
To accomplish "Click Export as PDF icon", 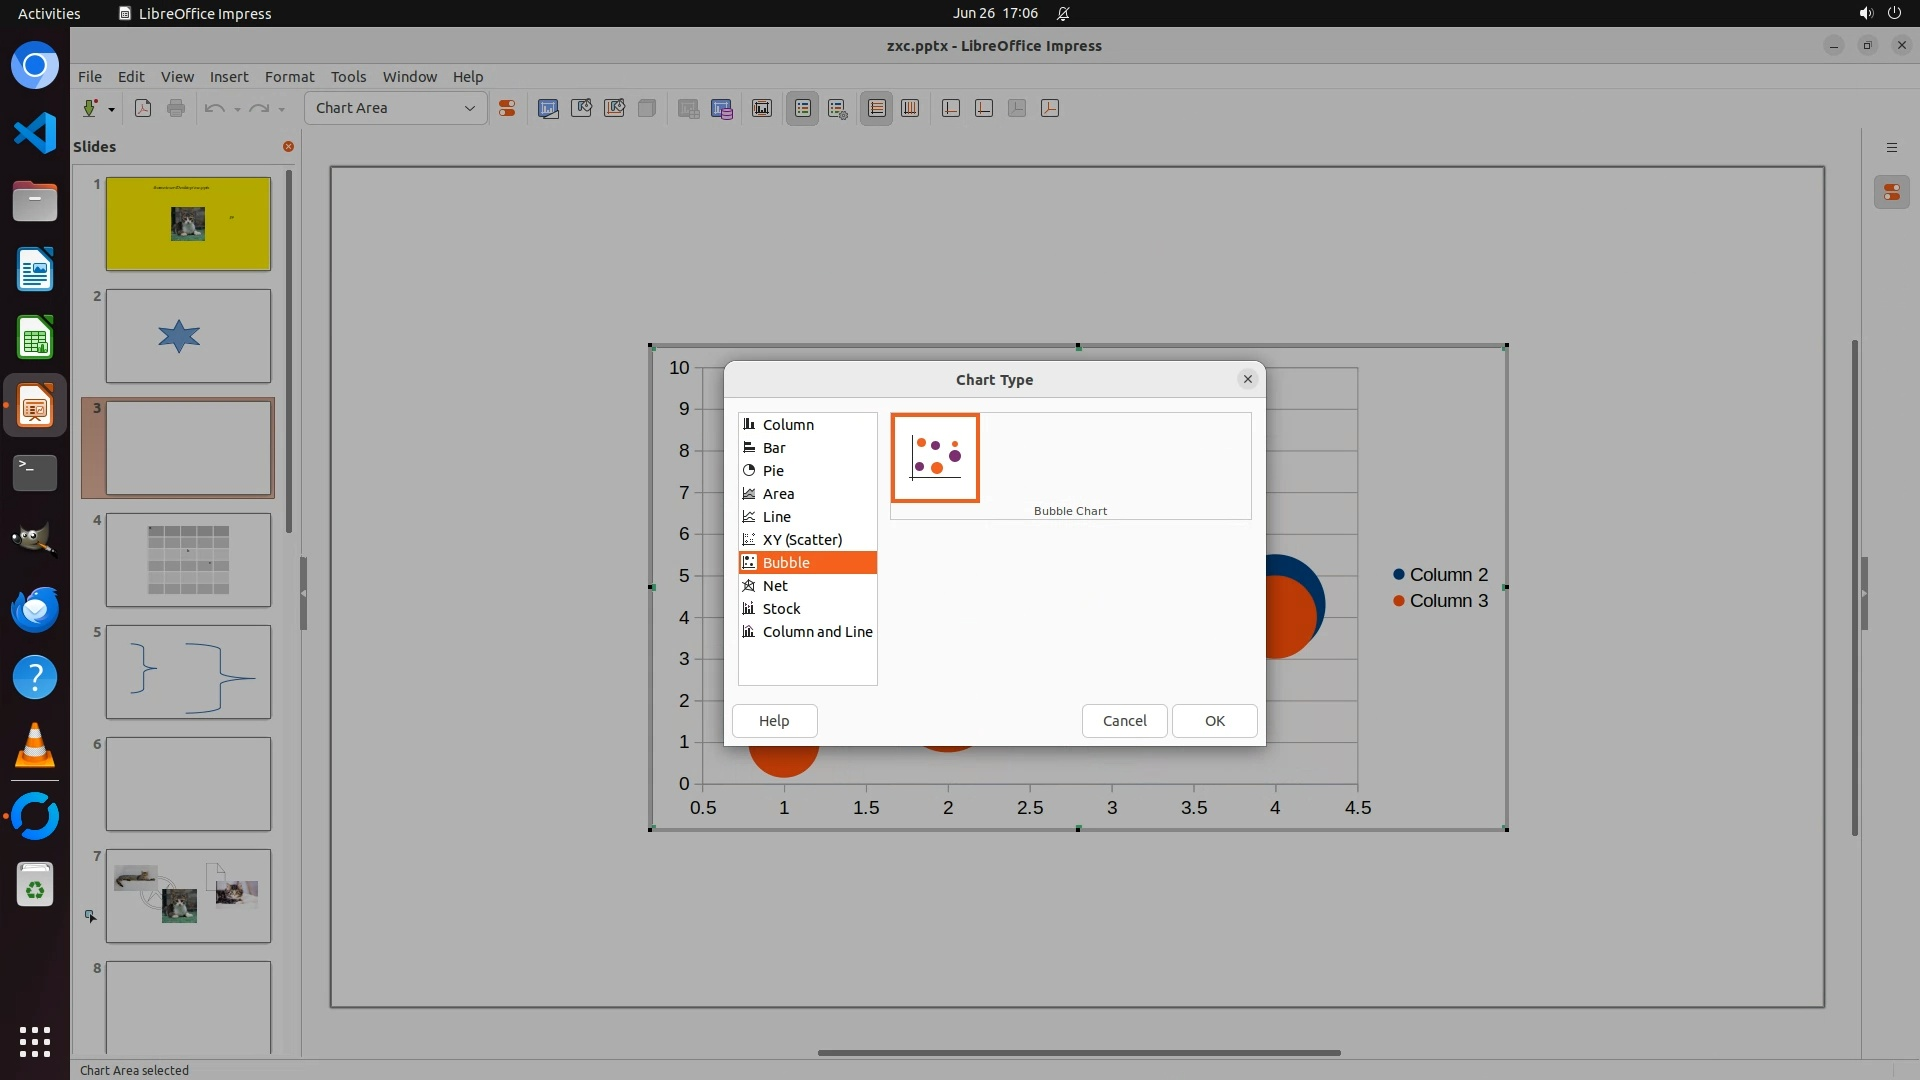I will (143, 108).
